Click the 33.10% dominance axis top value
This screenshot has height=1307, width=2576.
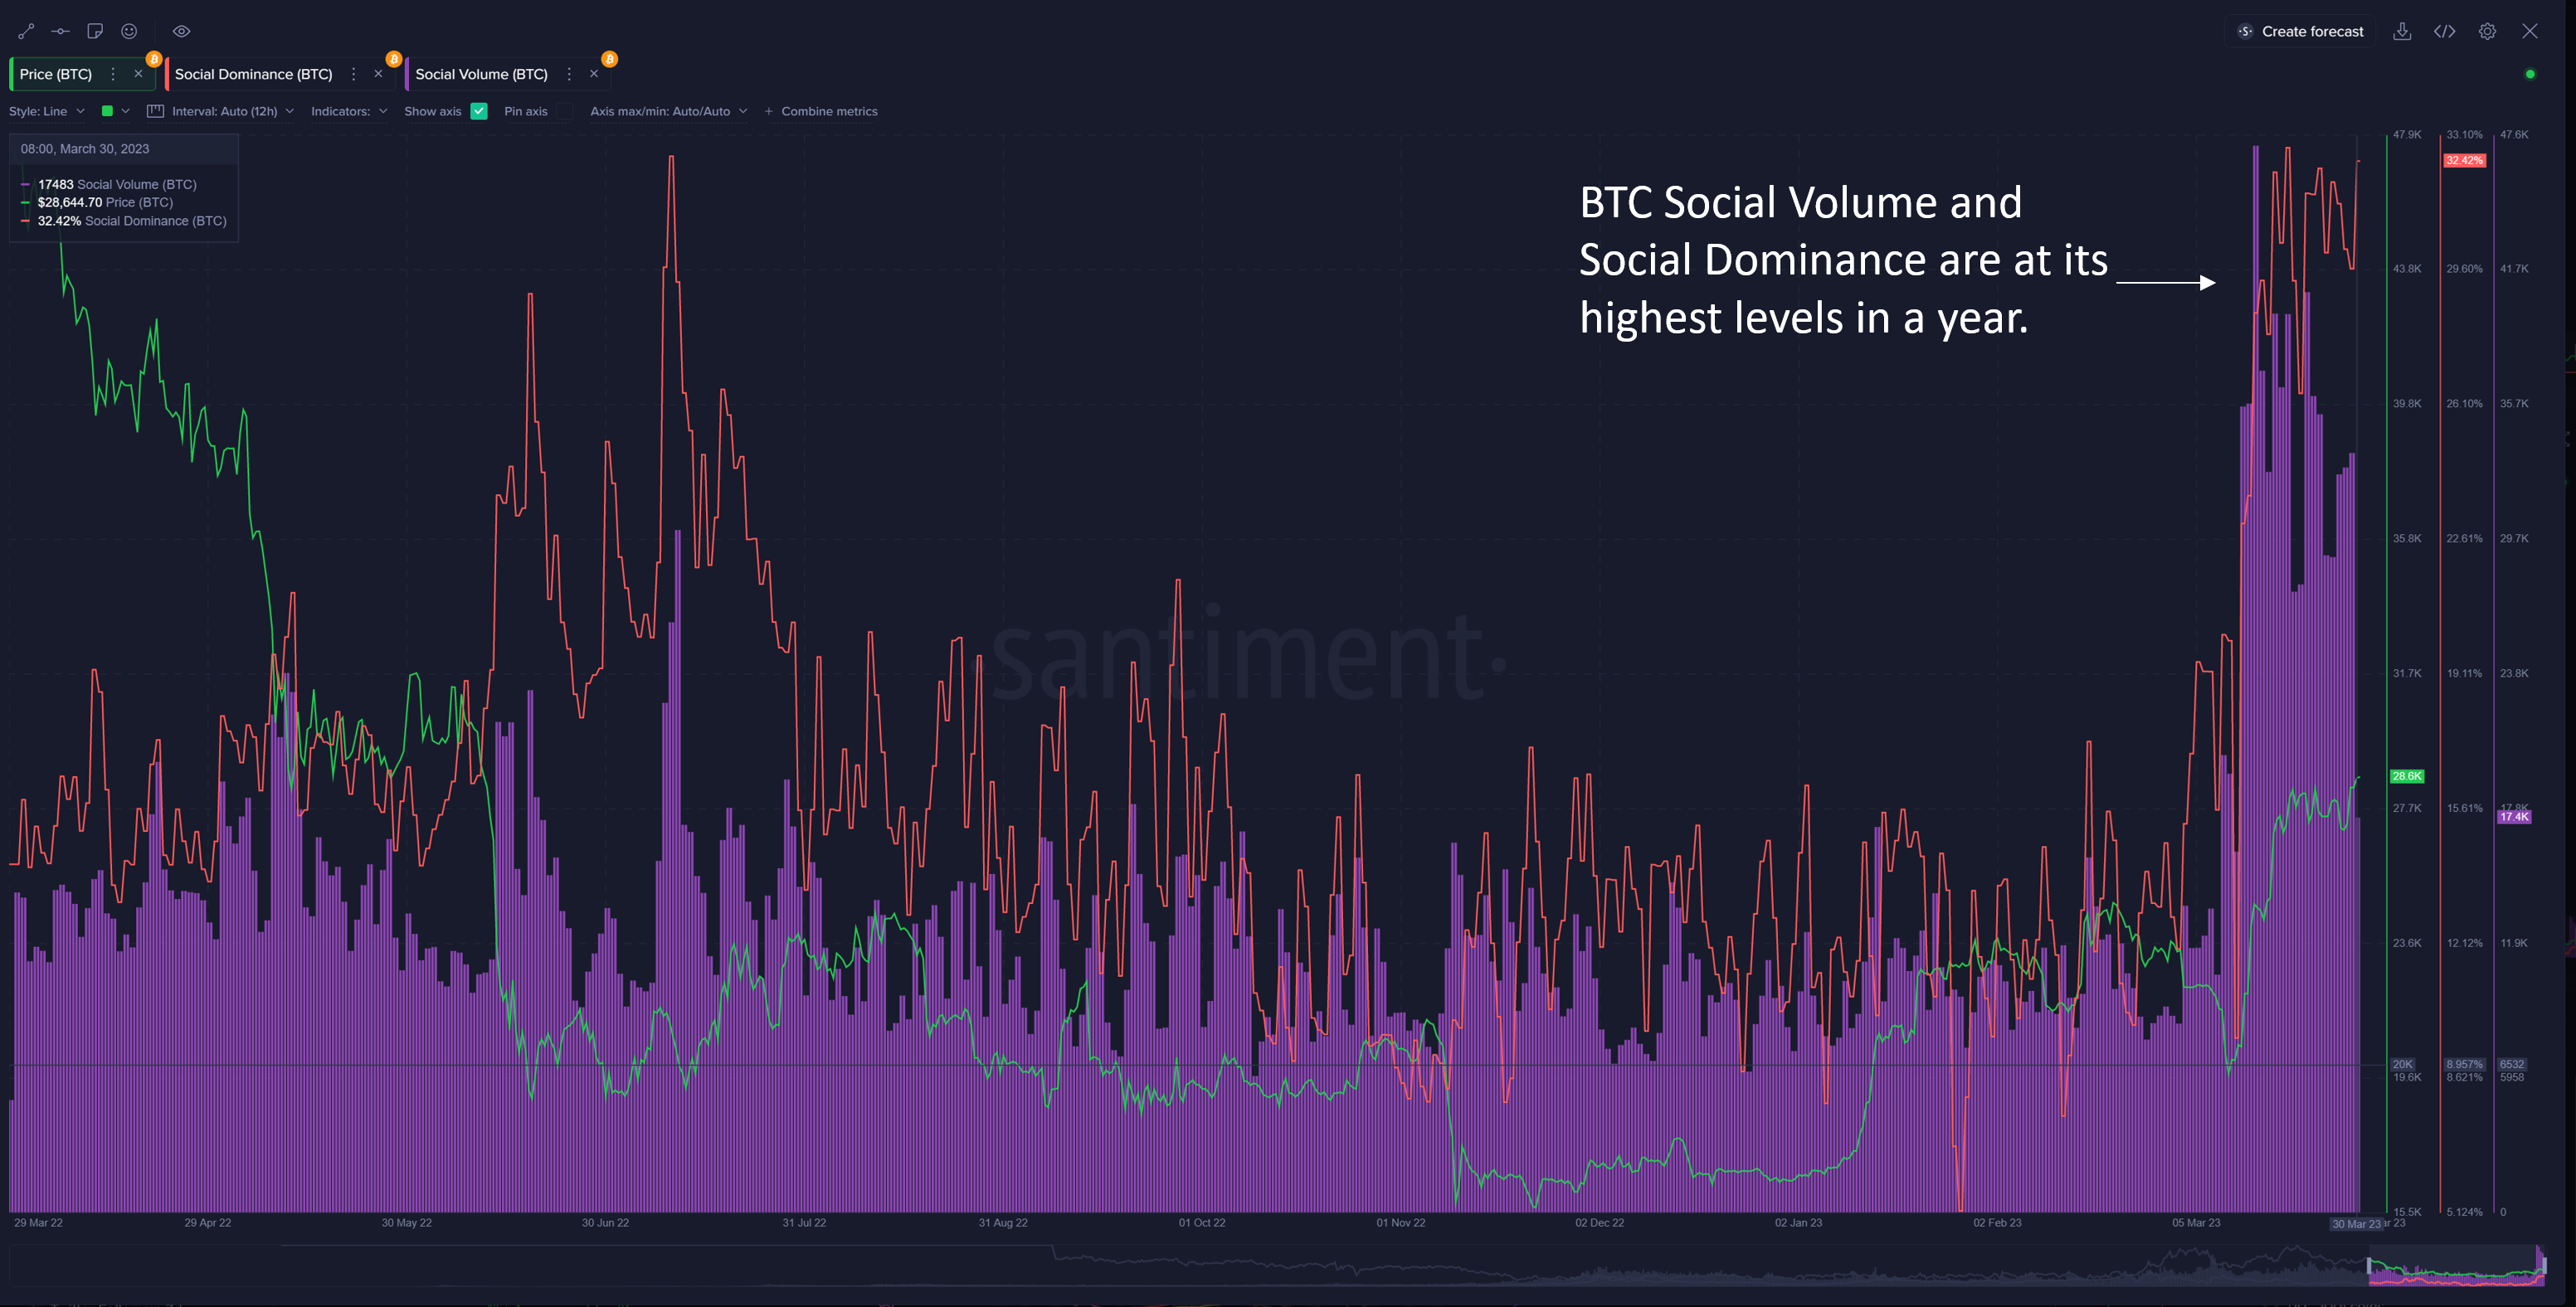coord(2464,134)
